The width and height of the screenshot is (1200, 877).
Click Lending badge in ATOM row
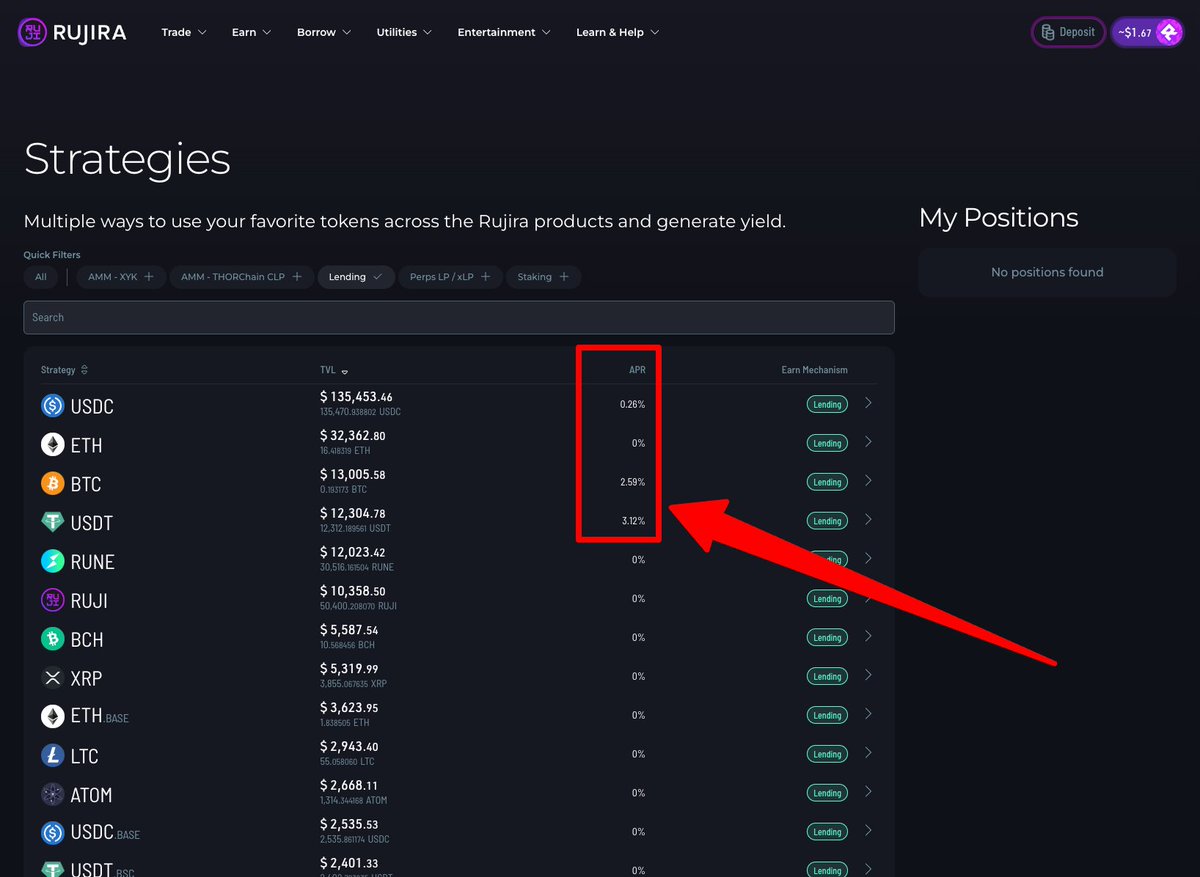827,793
